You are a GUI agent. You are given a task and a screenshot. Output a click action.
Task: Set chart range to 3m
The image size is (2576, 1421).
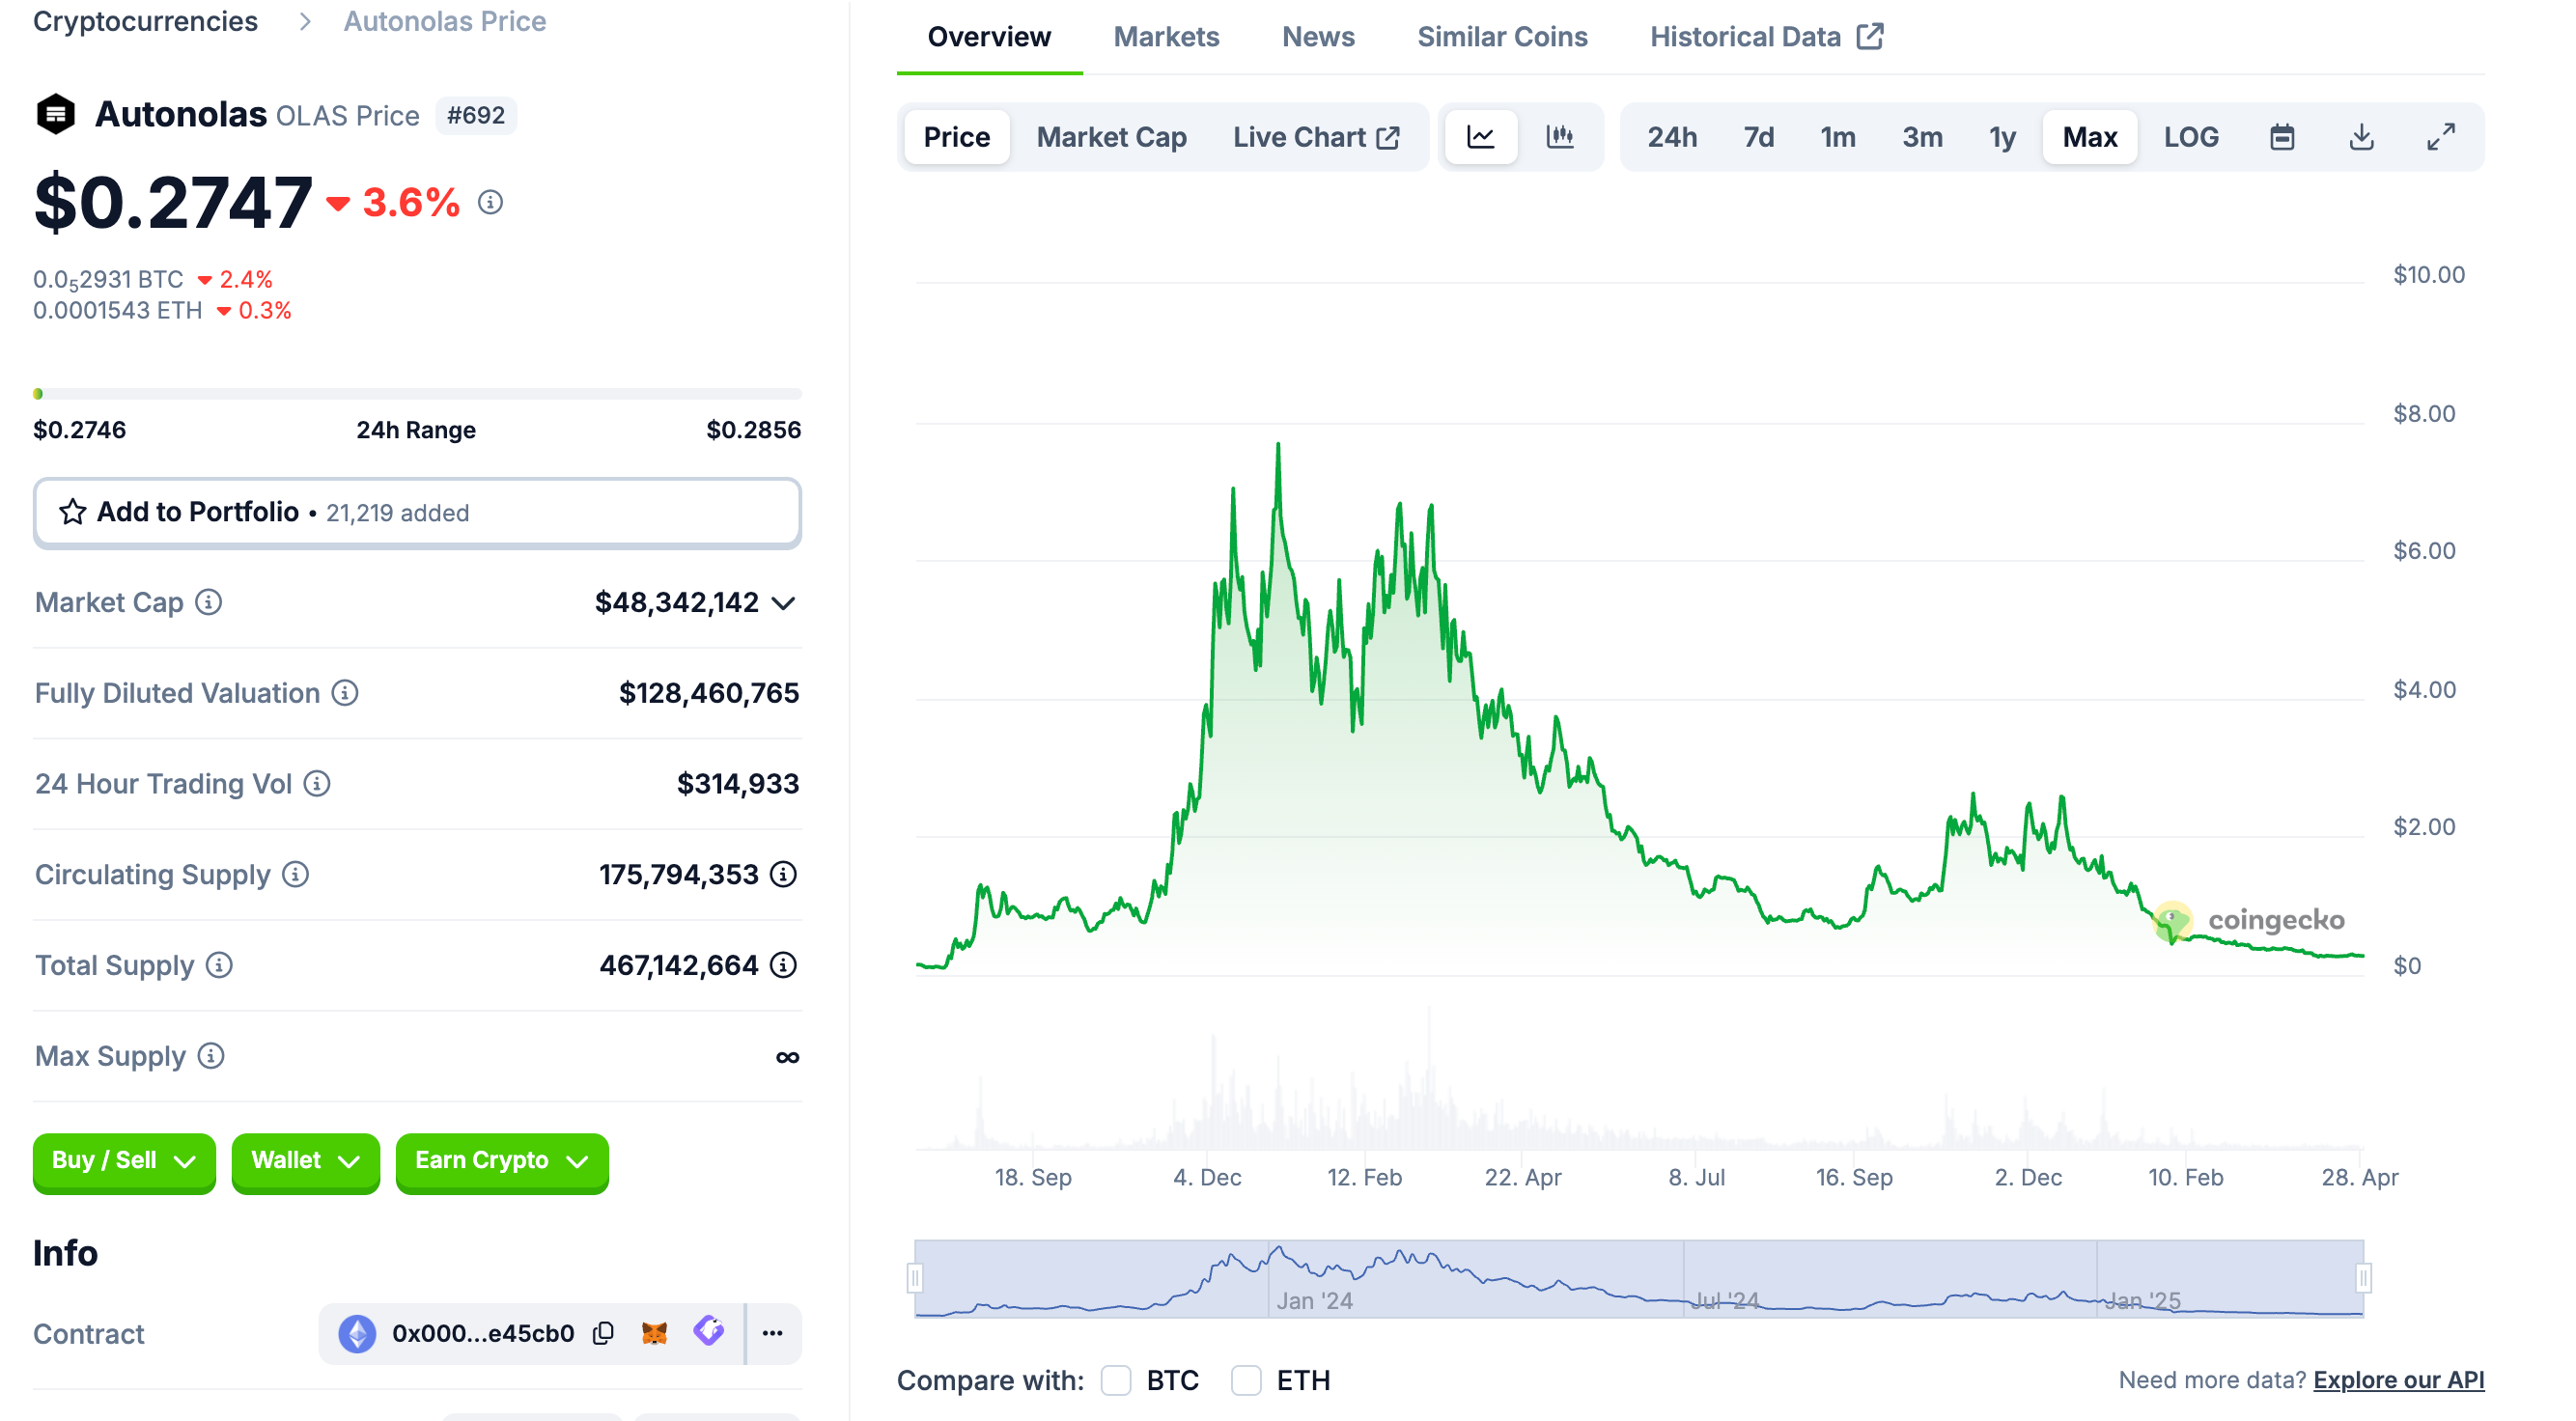[1922, 137]
